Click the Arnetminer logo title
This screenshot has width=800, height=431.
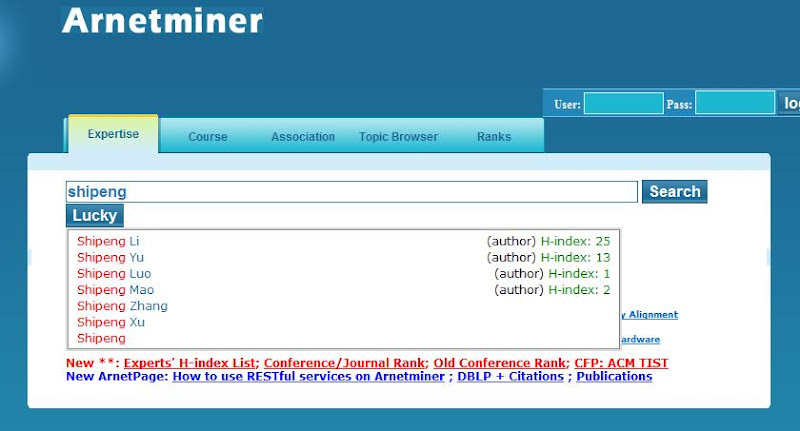point(162,21)
